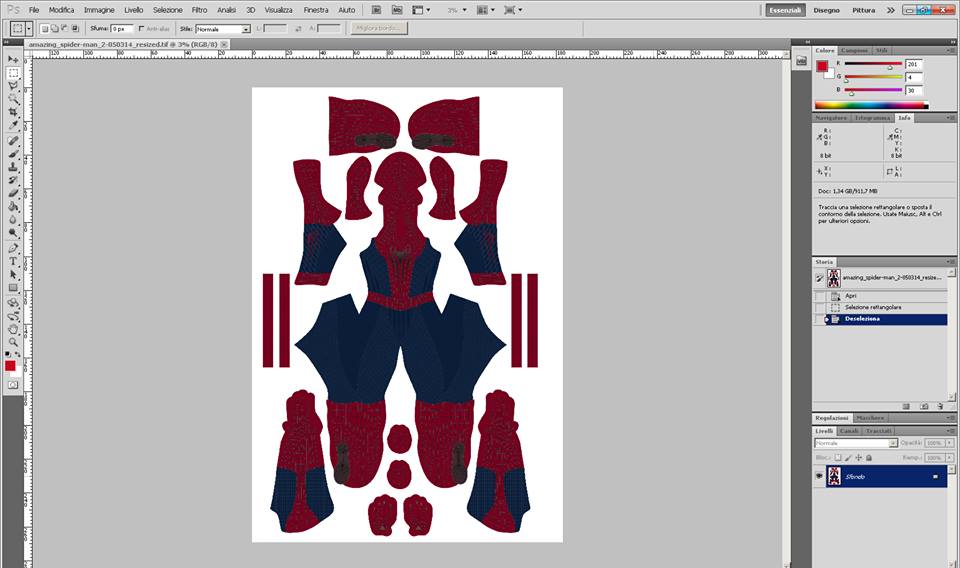Switch to Pittura workspace
The width and height of the screenshot is (960, 568).
click(x=863, y=10)
